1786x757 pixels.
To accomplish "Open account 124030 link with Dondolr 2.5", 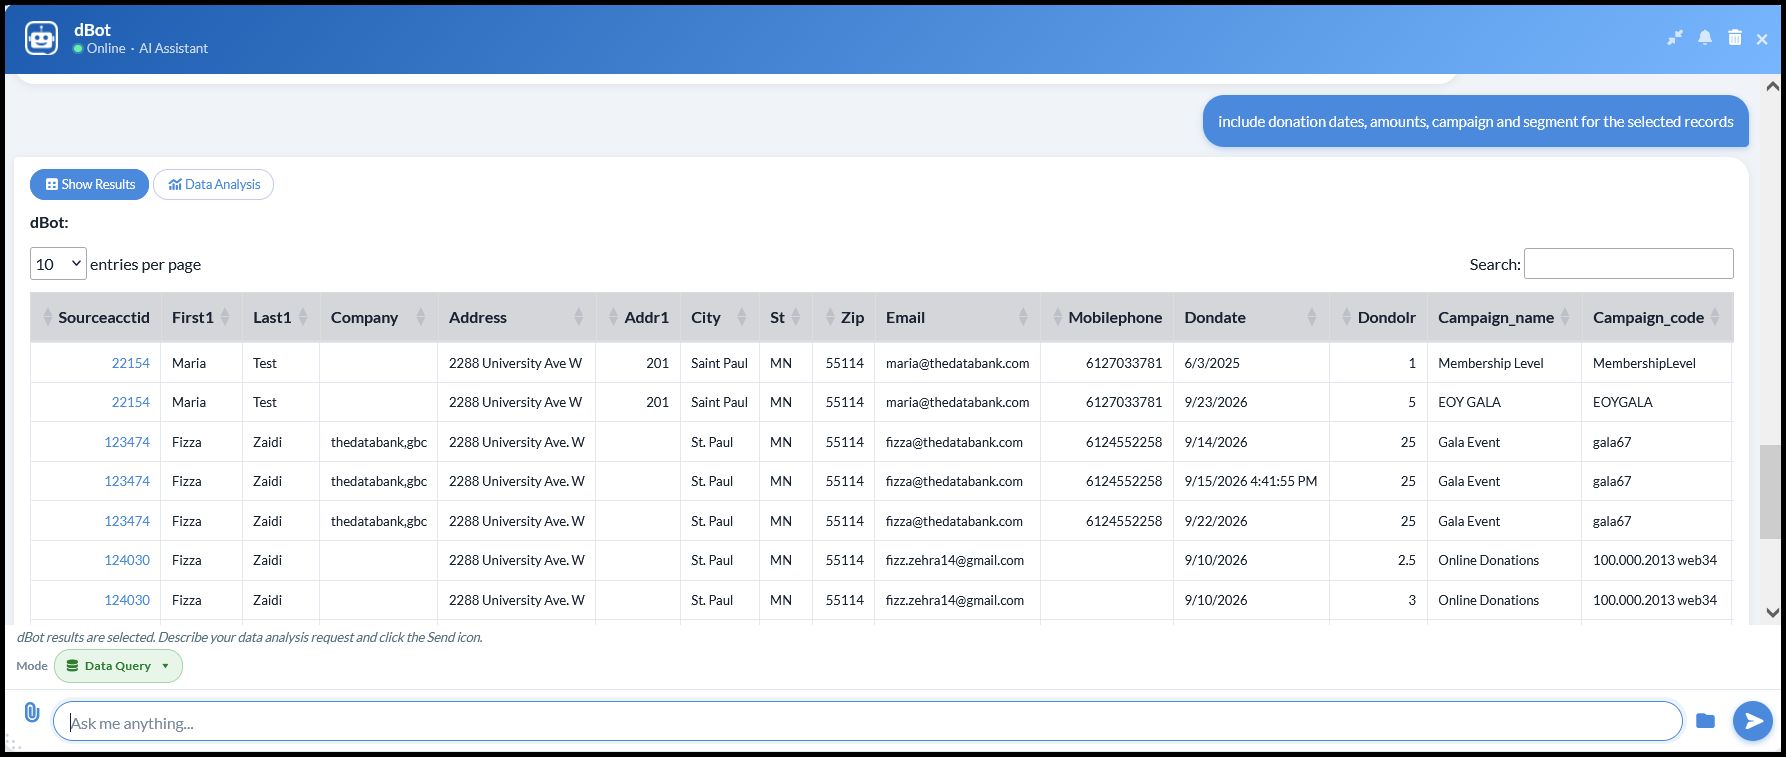I will (127, 560).
